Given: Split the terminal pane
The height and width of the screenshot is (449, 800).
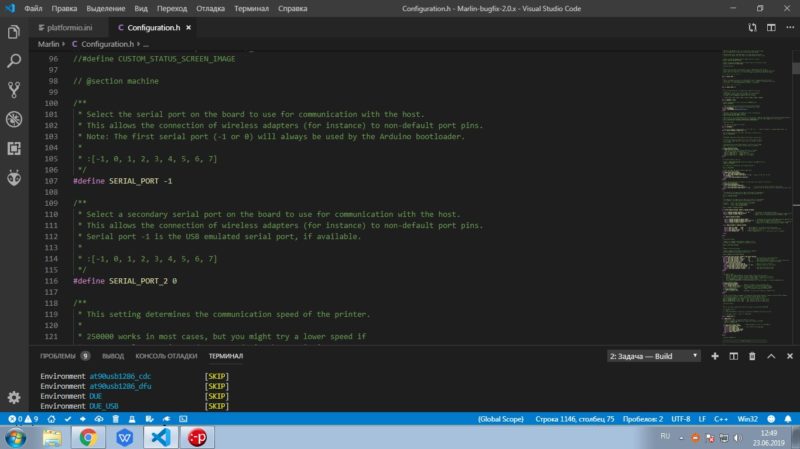Looking at the screenshot, I should tap(733, 356).
